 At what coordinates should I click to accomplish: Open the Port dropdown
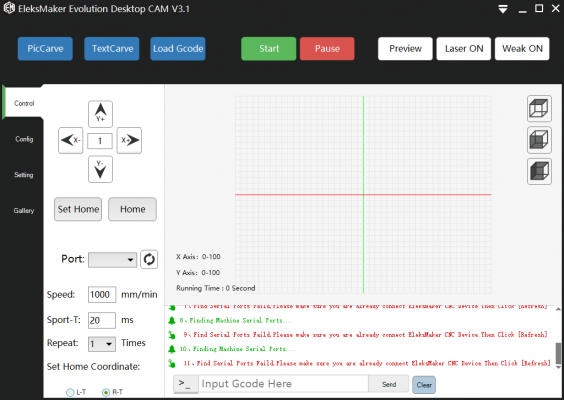tap(112, 260)
